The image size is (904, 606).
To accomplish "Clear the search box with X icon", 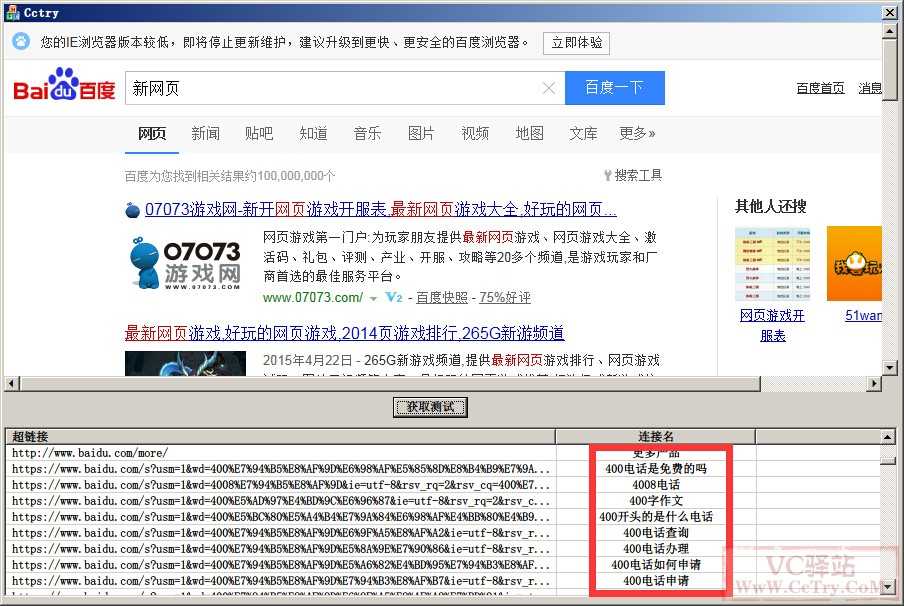I will tap(549, 88).
